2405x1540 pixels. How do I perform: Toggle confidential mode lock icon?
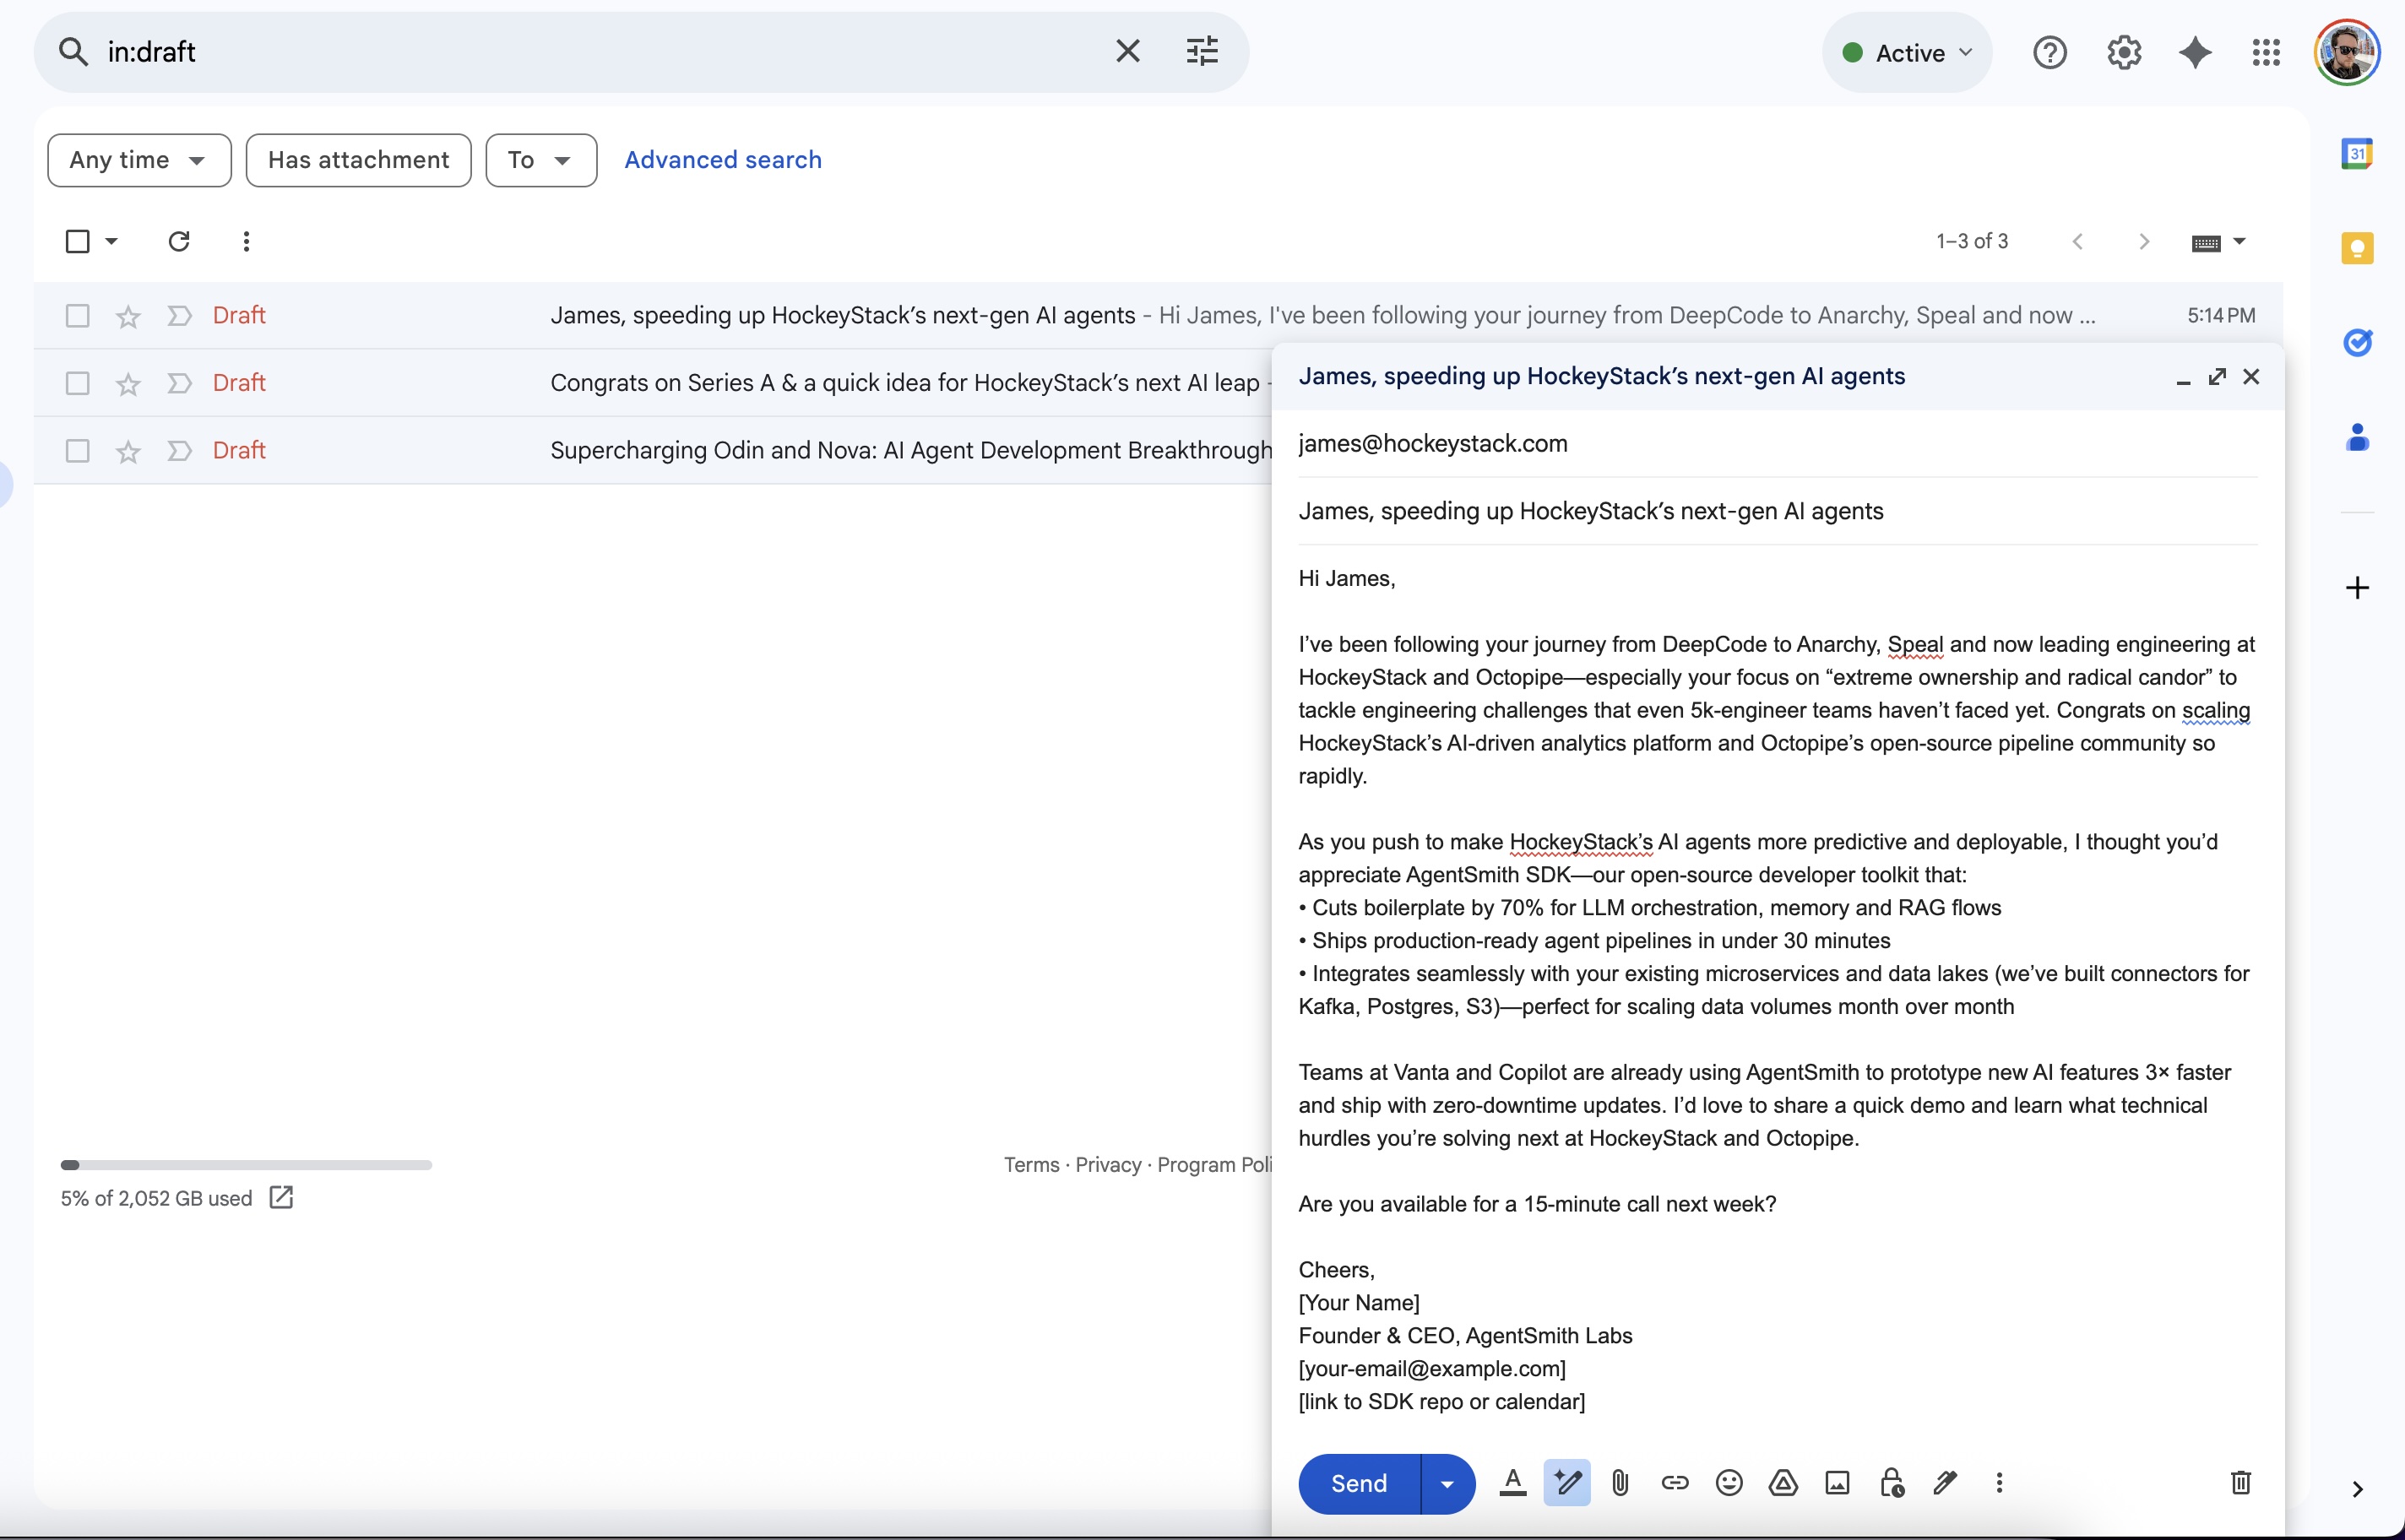(x=1891, y=1483)
